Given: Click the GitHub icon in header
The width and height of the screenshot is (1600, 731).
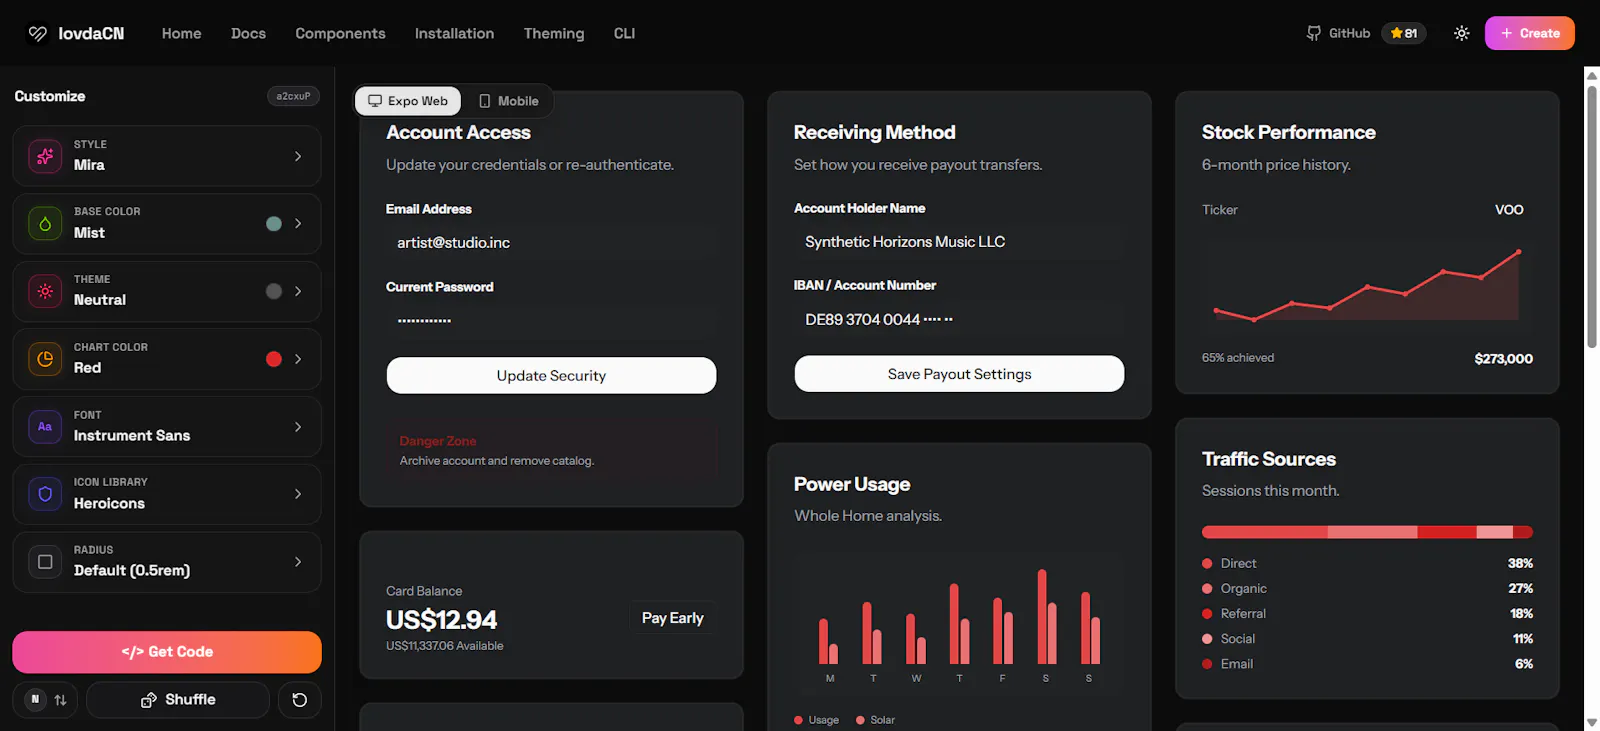Looking at the screenshot, I should click(1313, 33).
